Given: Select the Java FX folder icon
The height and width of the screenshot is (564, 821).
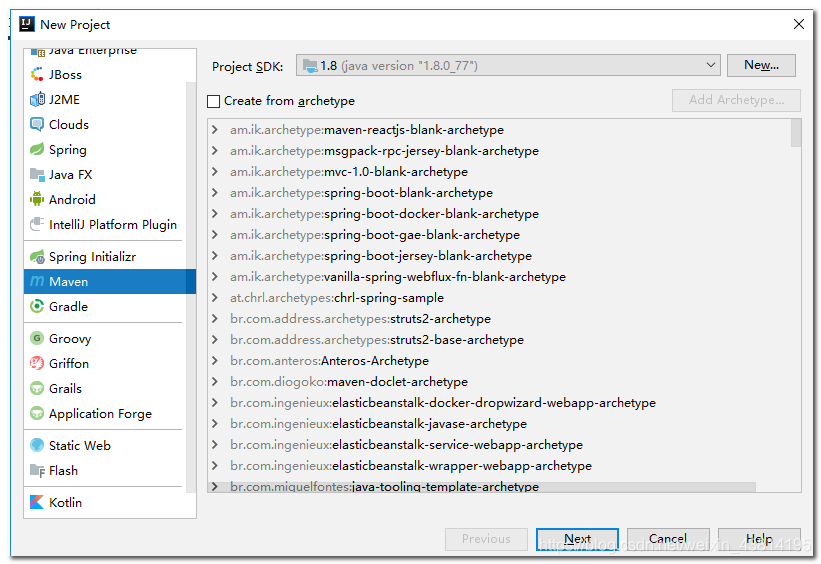Looking at the screenshot, I should coord(37,174).
